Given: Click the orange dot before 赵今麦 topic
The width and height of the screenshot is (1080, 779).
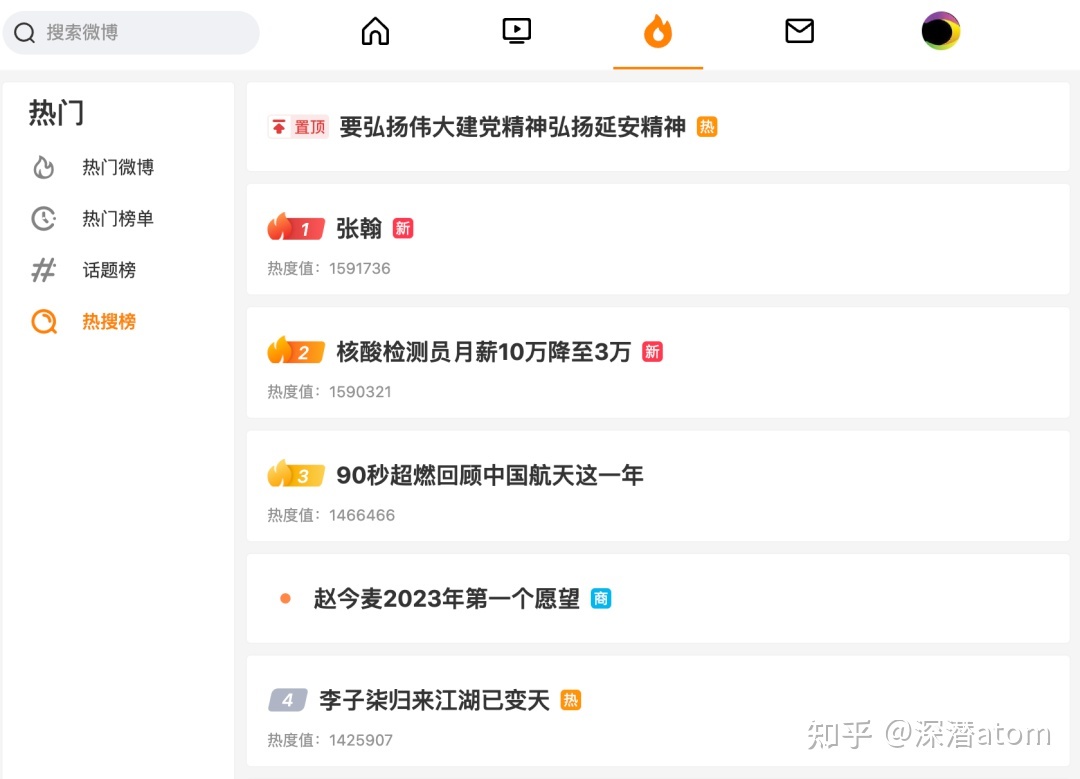Looking at the screenshot, I should pos(285,599).
